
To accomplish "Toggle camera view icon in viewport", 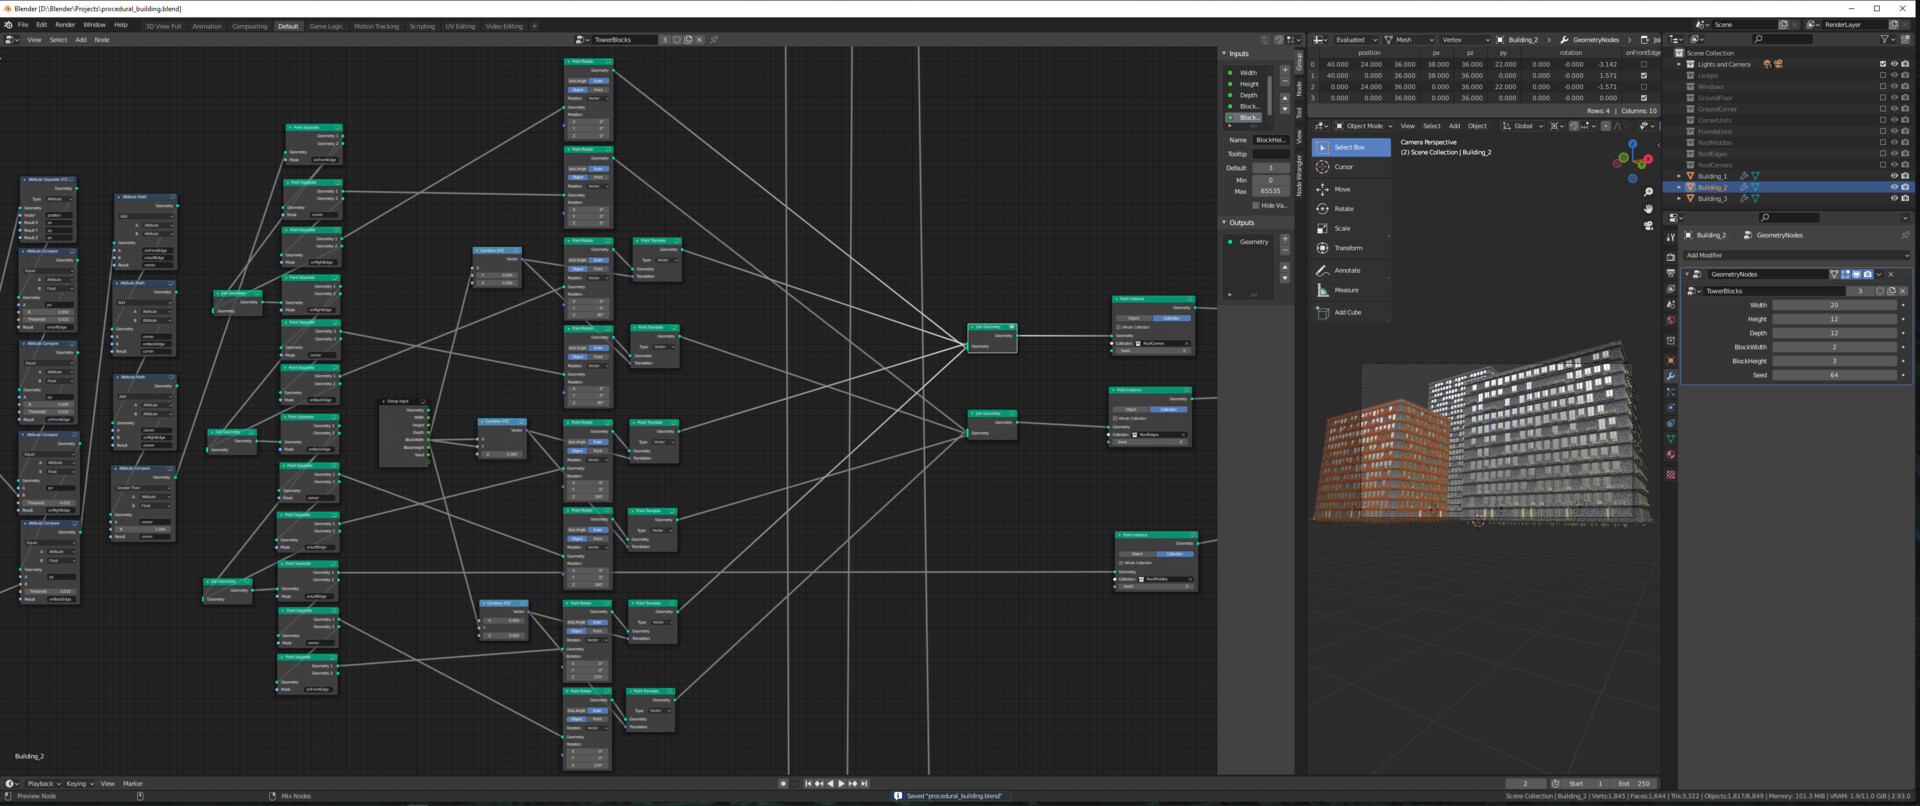I will 1648,225.
